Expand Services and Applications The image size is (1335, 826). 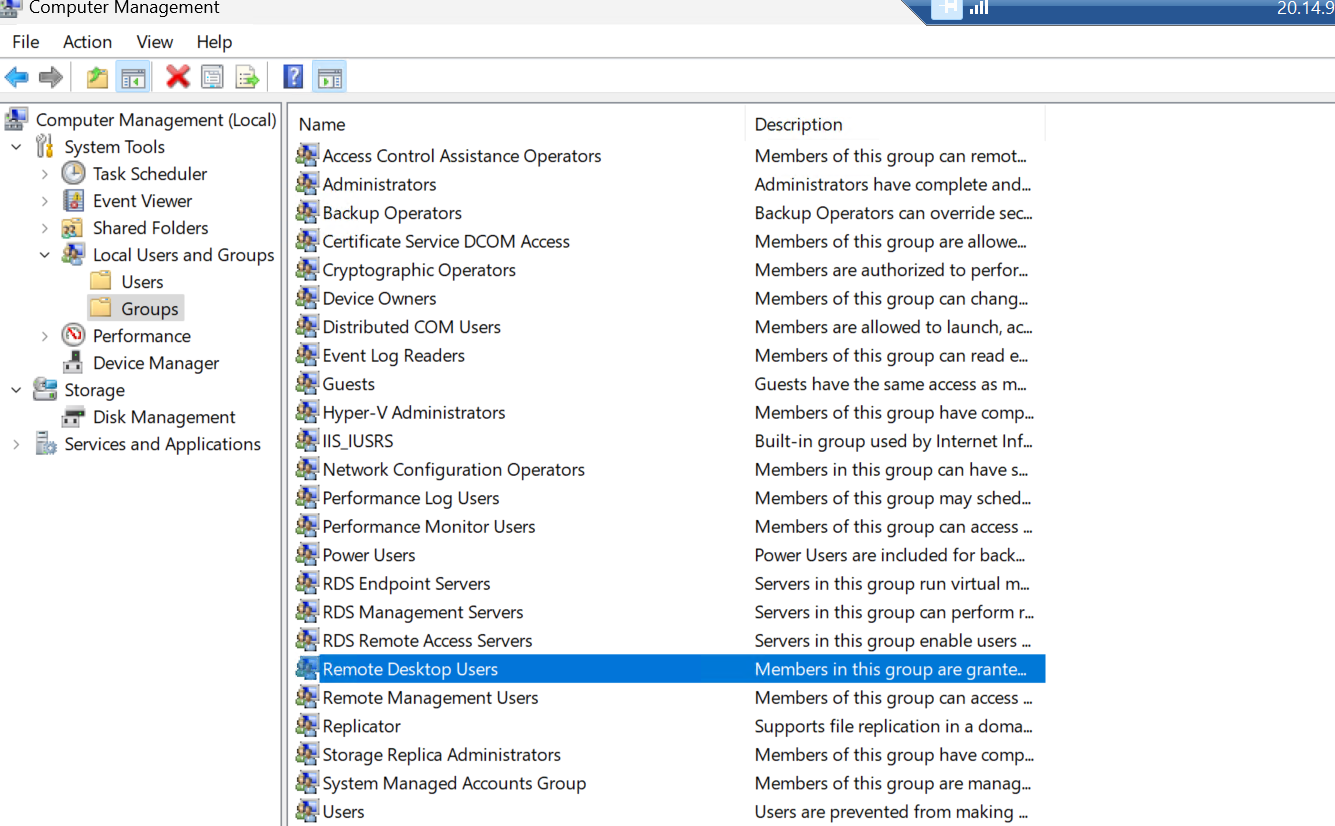click(x=16, y=443)
